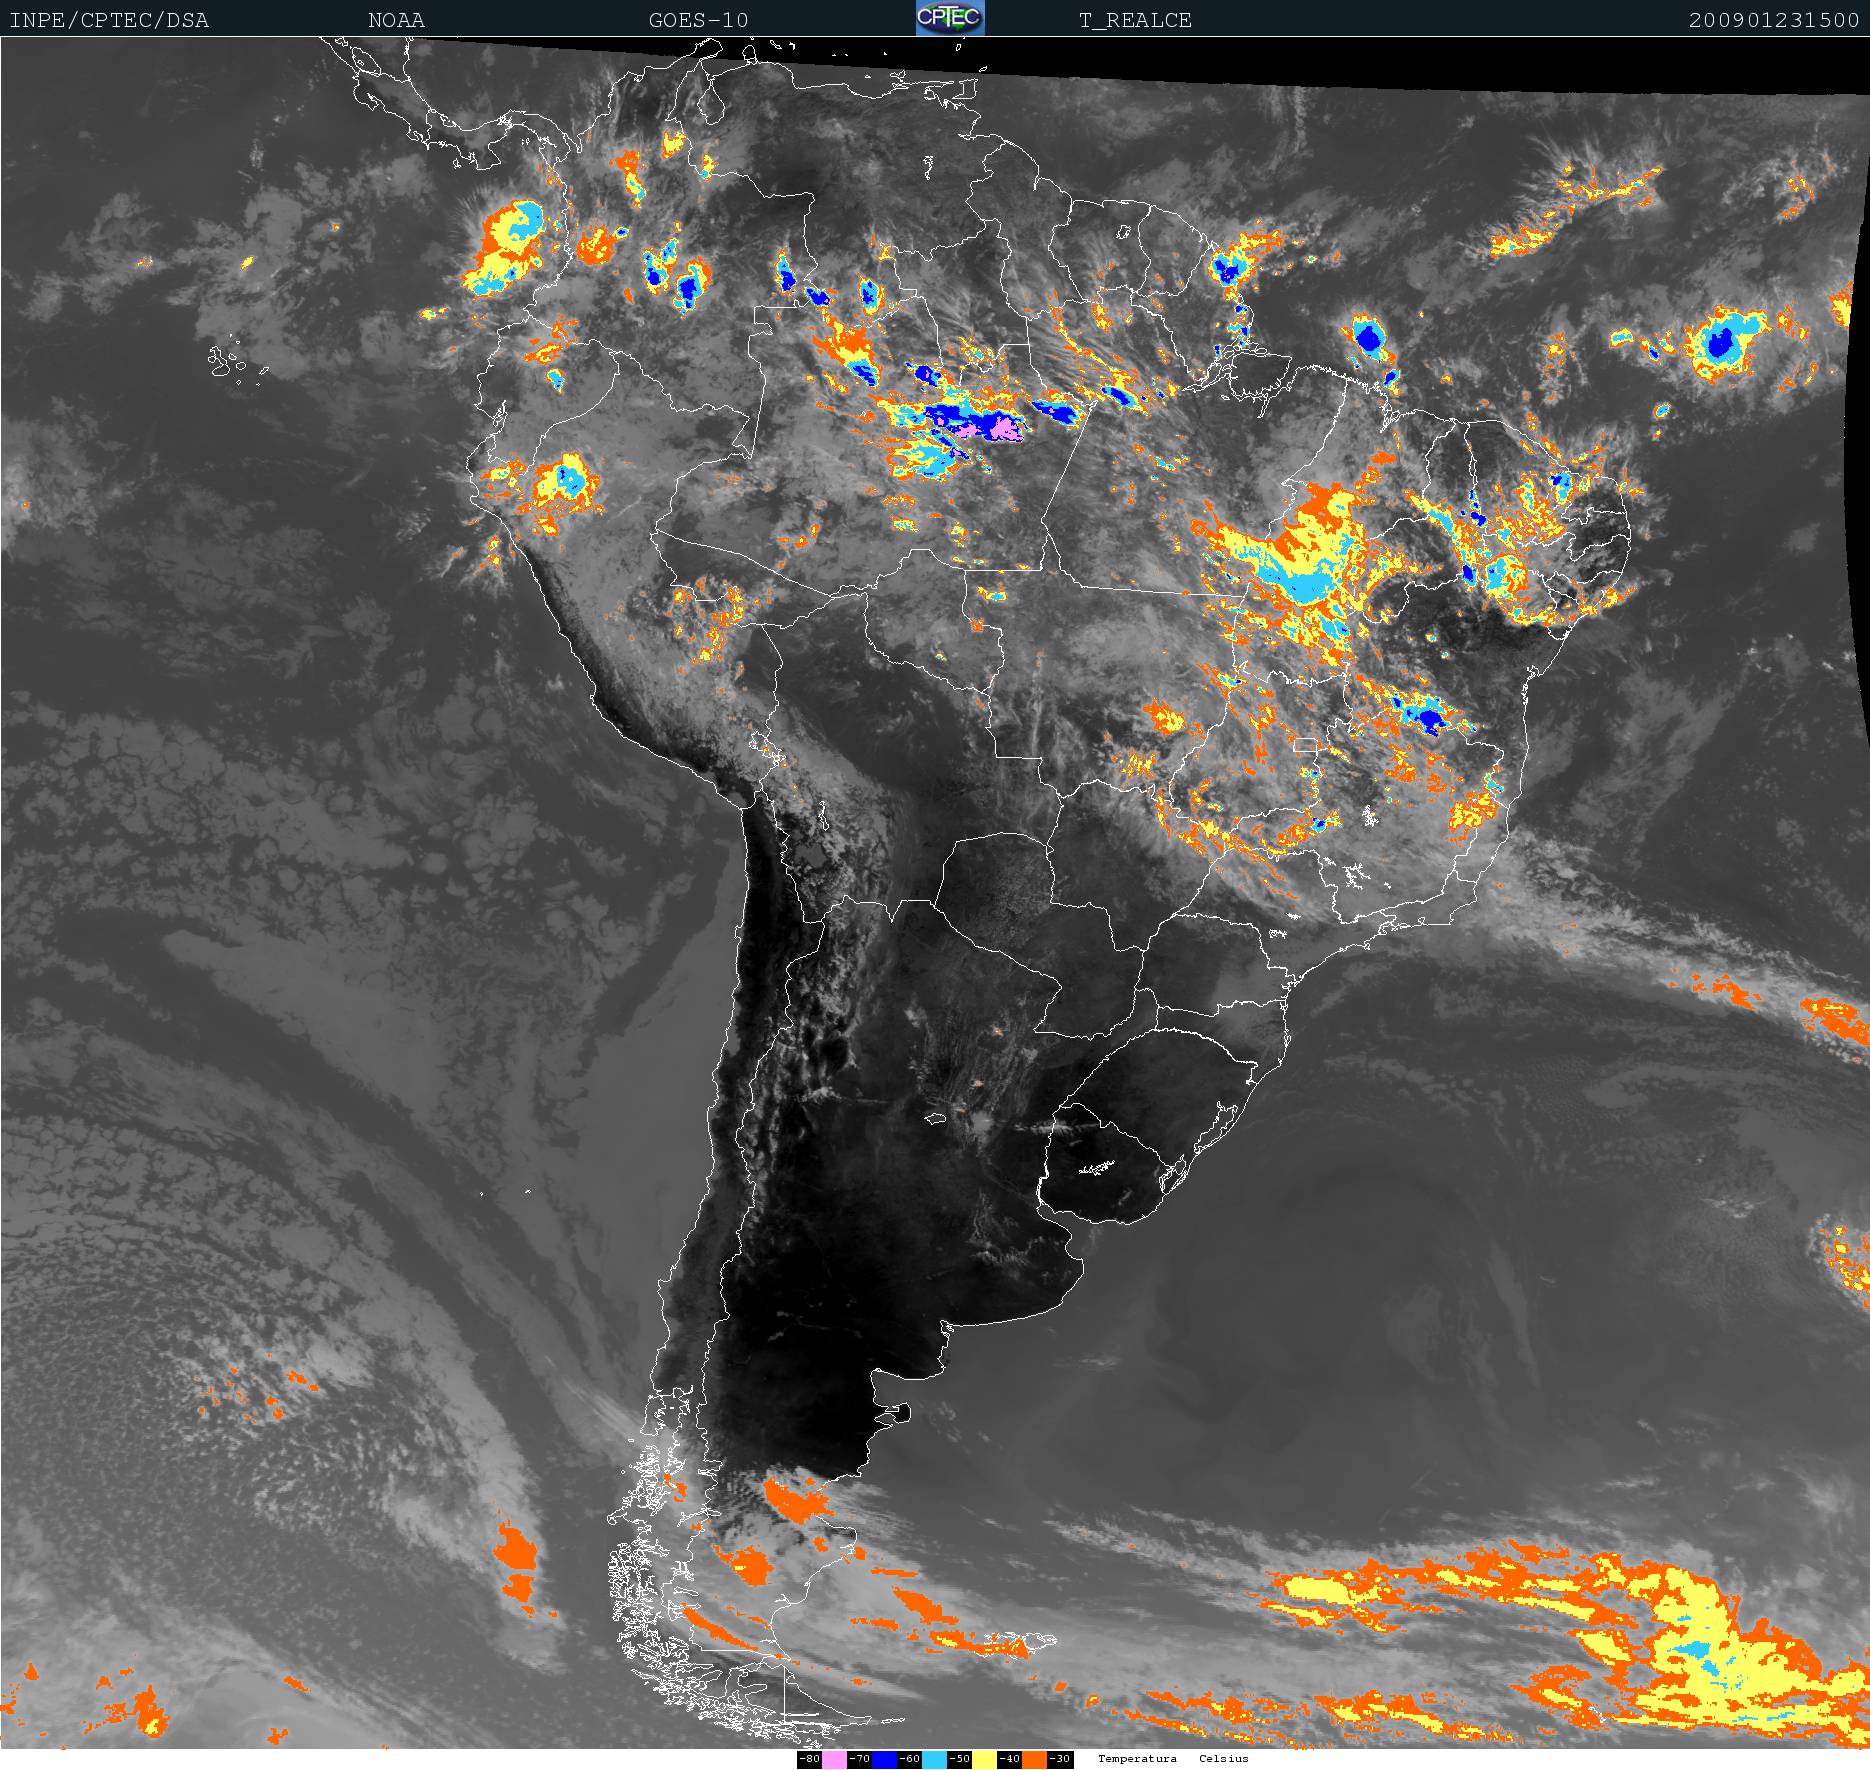
Task: Click the yellow legend color swatch
Action: point(984,1759)
